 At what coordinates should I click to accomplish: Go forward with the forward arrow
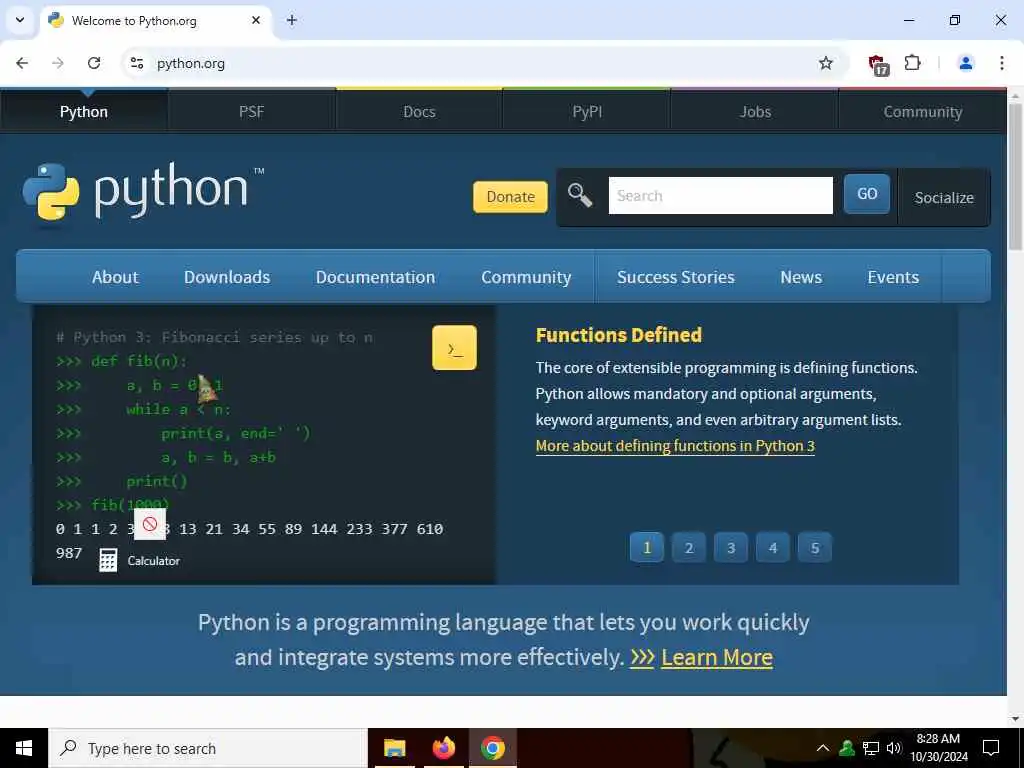pyautogui.click(x=58, y=63)
